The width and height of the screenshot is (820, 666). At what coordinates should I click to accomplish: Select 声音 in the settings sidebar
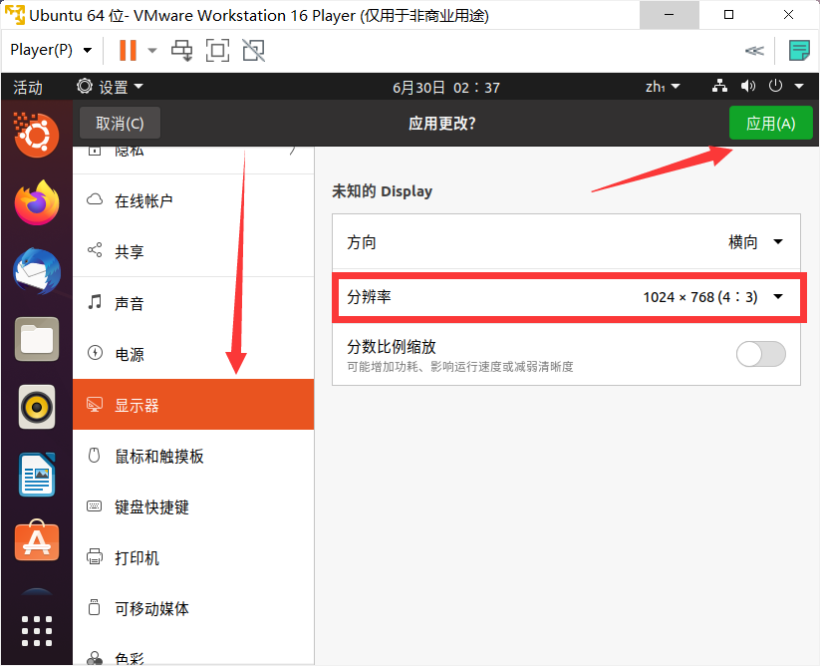pyautogui.click(x=130, y=303)
